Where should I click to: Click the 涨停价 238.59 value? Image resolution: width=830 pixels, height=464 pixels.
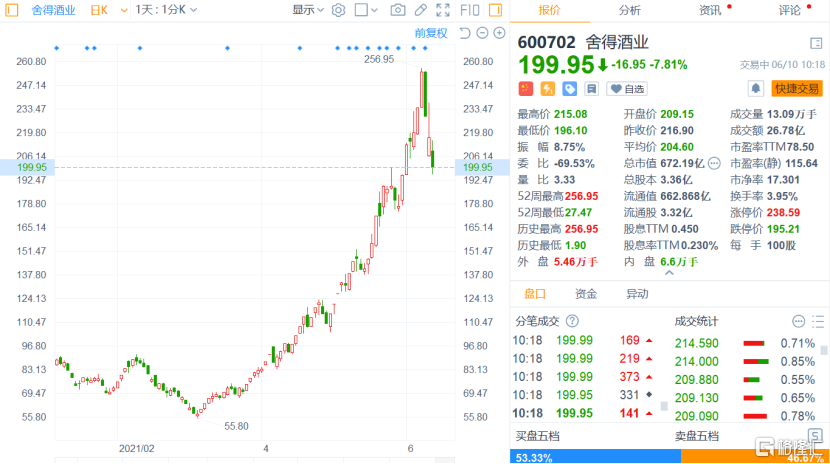[783, 212]
